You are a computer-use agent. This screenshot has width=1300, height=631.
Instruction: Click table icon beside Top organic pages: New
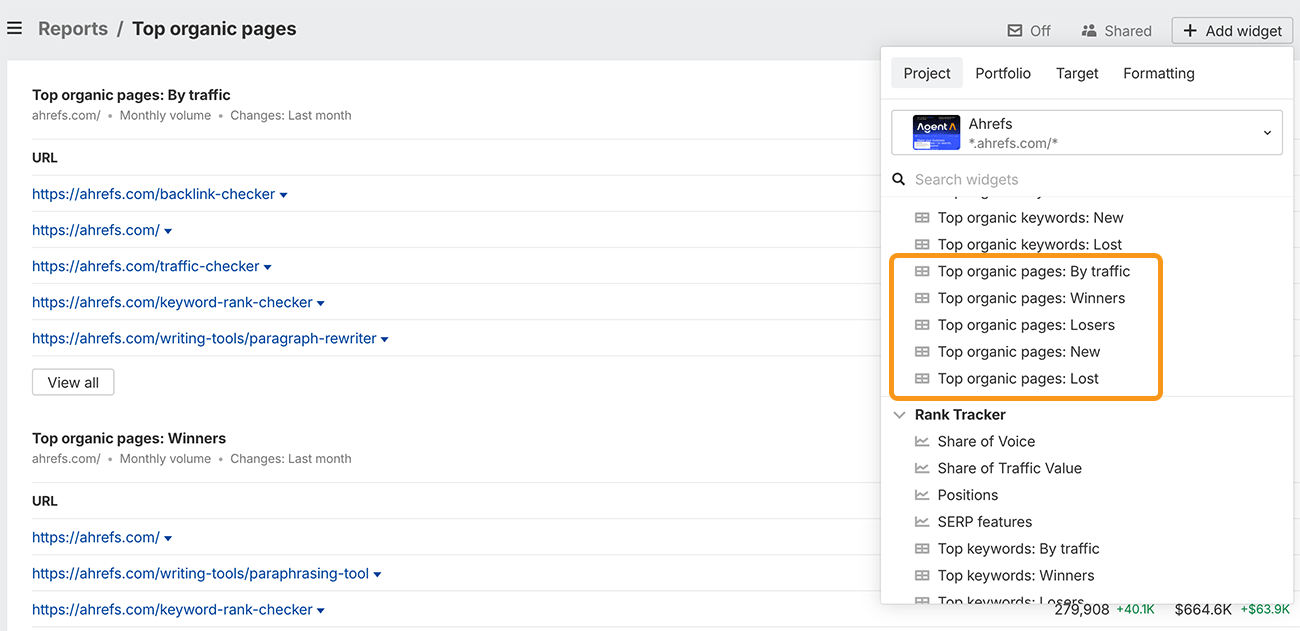922,352
